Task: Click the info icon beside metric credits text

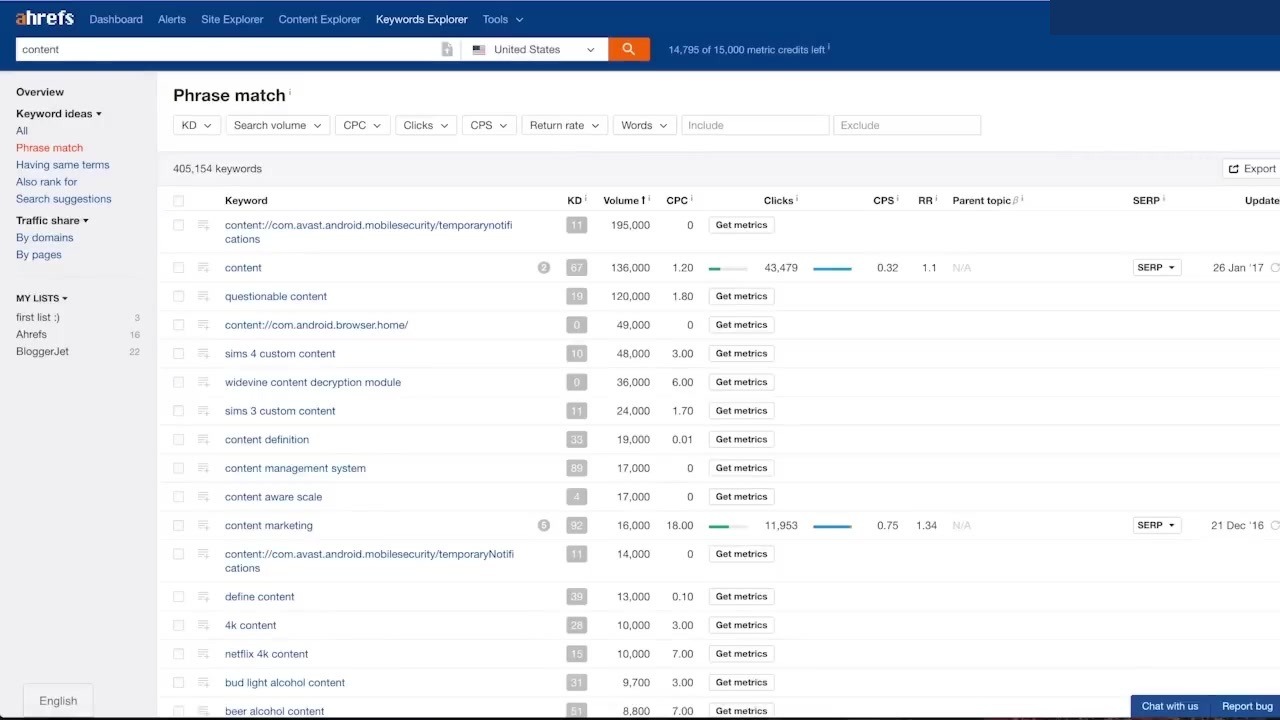Action: (829, 47)
